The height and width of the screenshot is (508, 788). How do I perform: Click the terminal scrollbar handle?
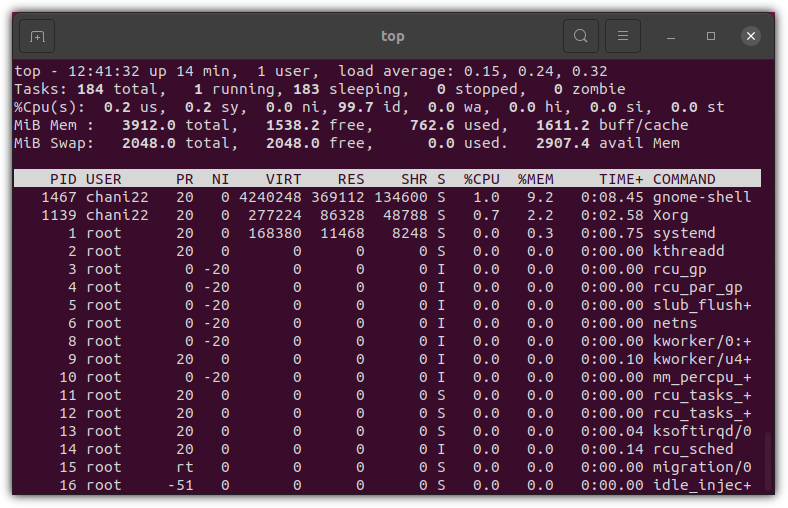pos(767,461)
